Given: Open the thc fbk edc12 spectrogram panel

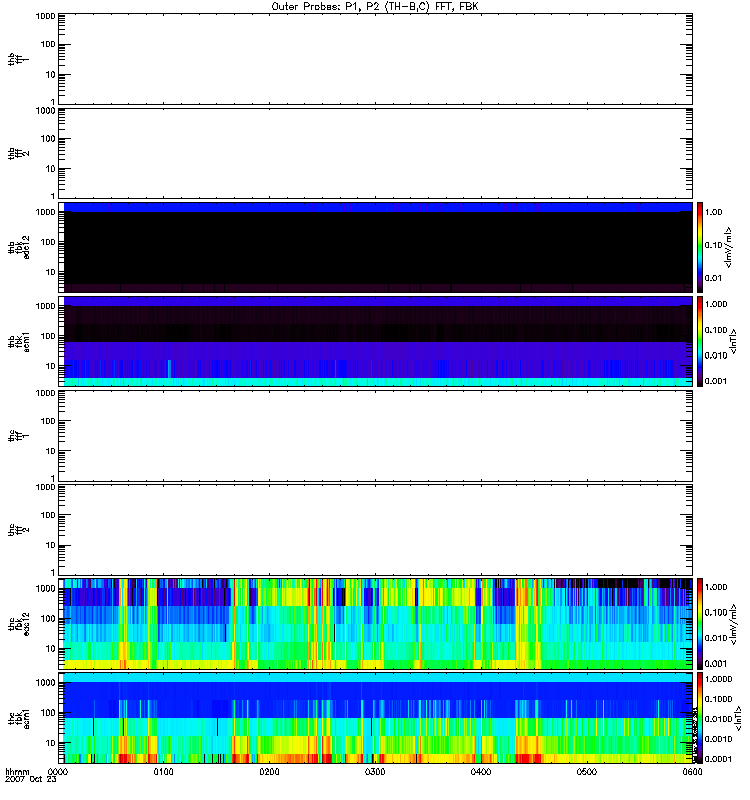Looking at the screenshot, I should [x=376, y=623].
